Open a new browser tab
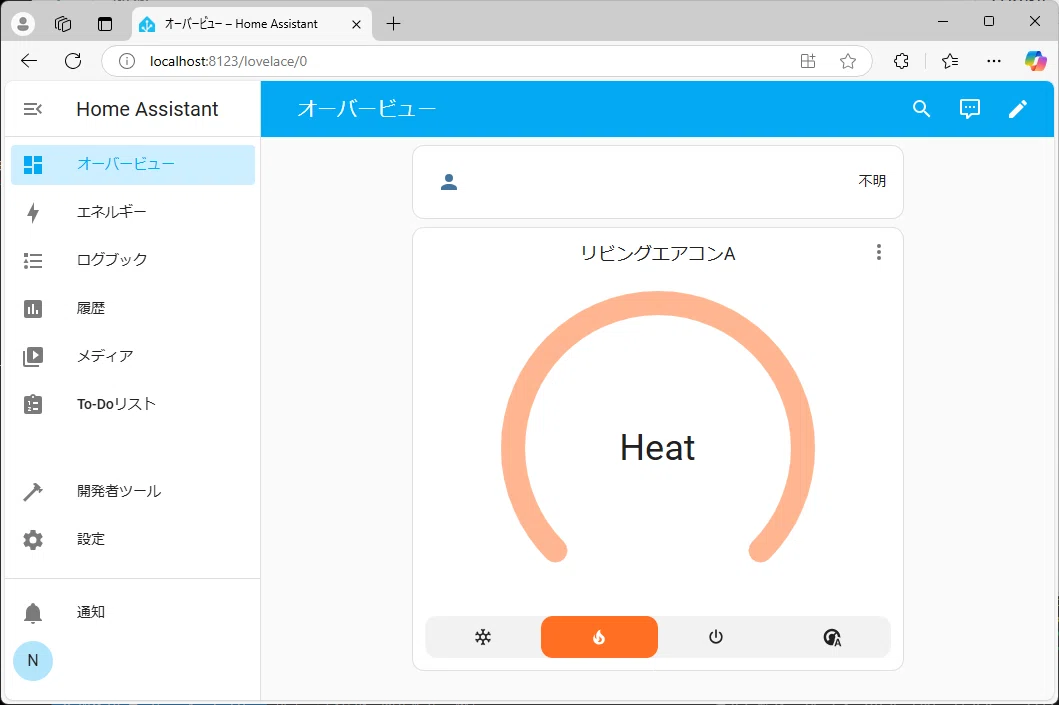Screen dimensions: 1059x705 tap(393, 24)
